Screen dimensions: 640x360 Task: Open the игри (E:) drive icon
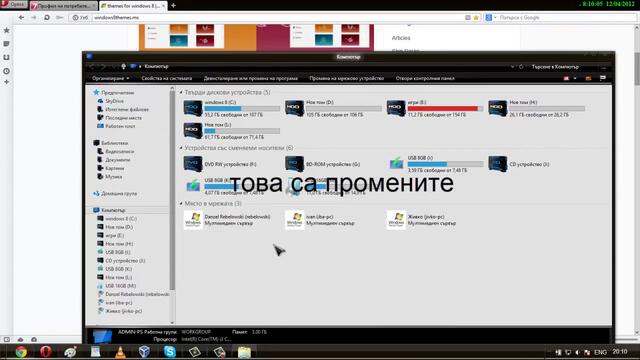tap(396, 108)
